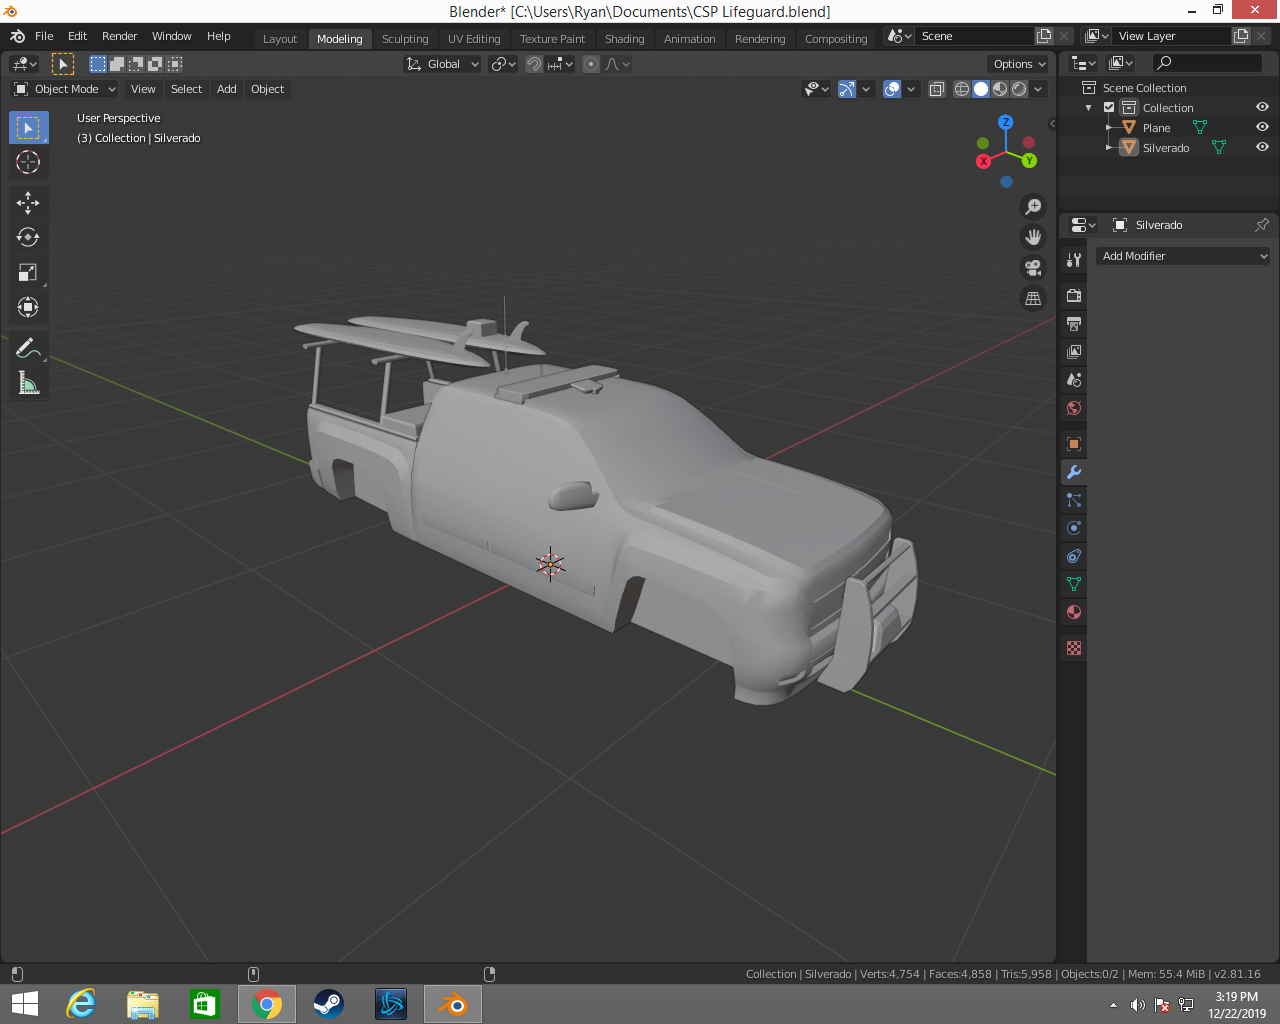
Task: Switch to the Sculpting workspace tab
Action: [405, 39]
